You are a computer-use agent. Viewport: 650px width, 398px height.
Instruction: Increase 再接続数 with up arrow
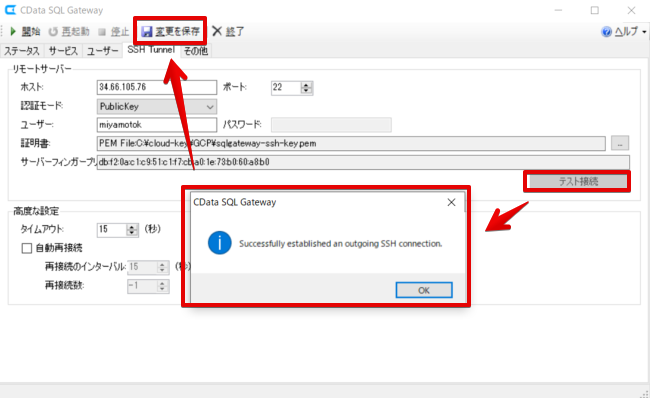pyautogui.click(x=162, y=283)
